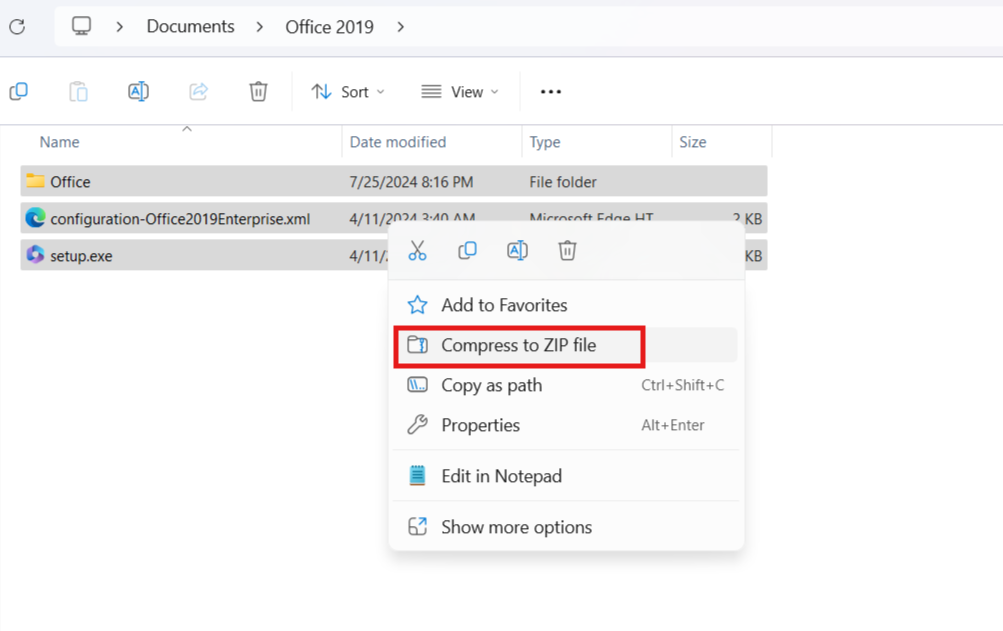The width and height of the screenshot is (1003, 631).
Task: Click the Copy icon in the context menu
Action: [467, 251]
